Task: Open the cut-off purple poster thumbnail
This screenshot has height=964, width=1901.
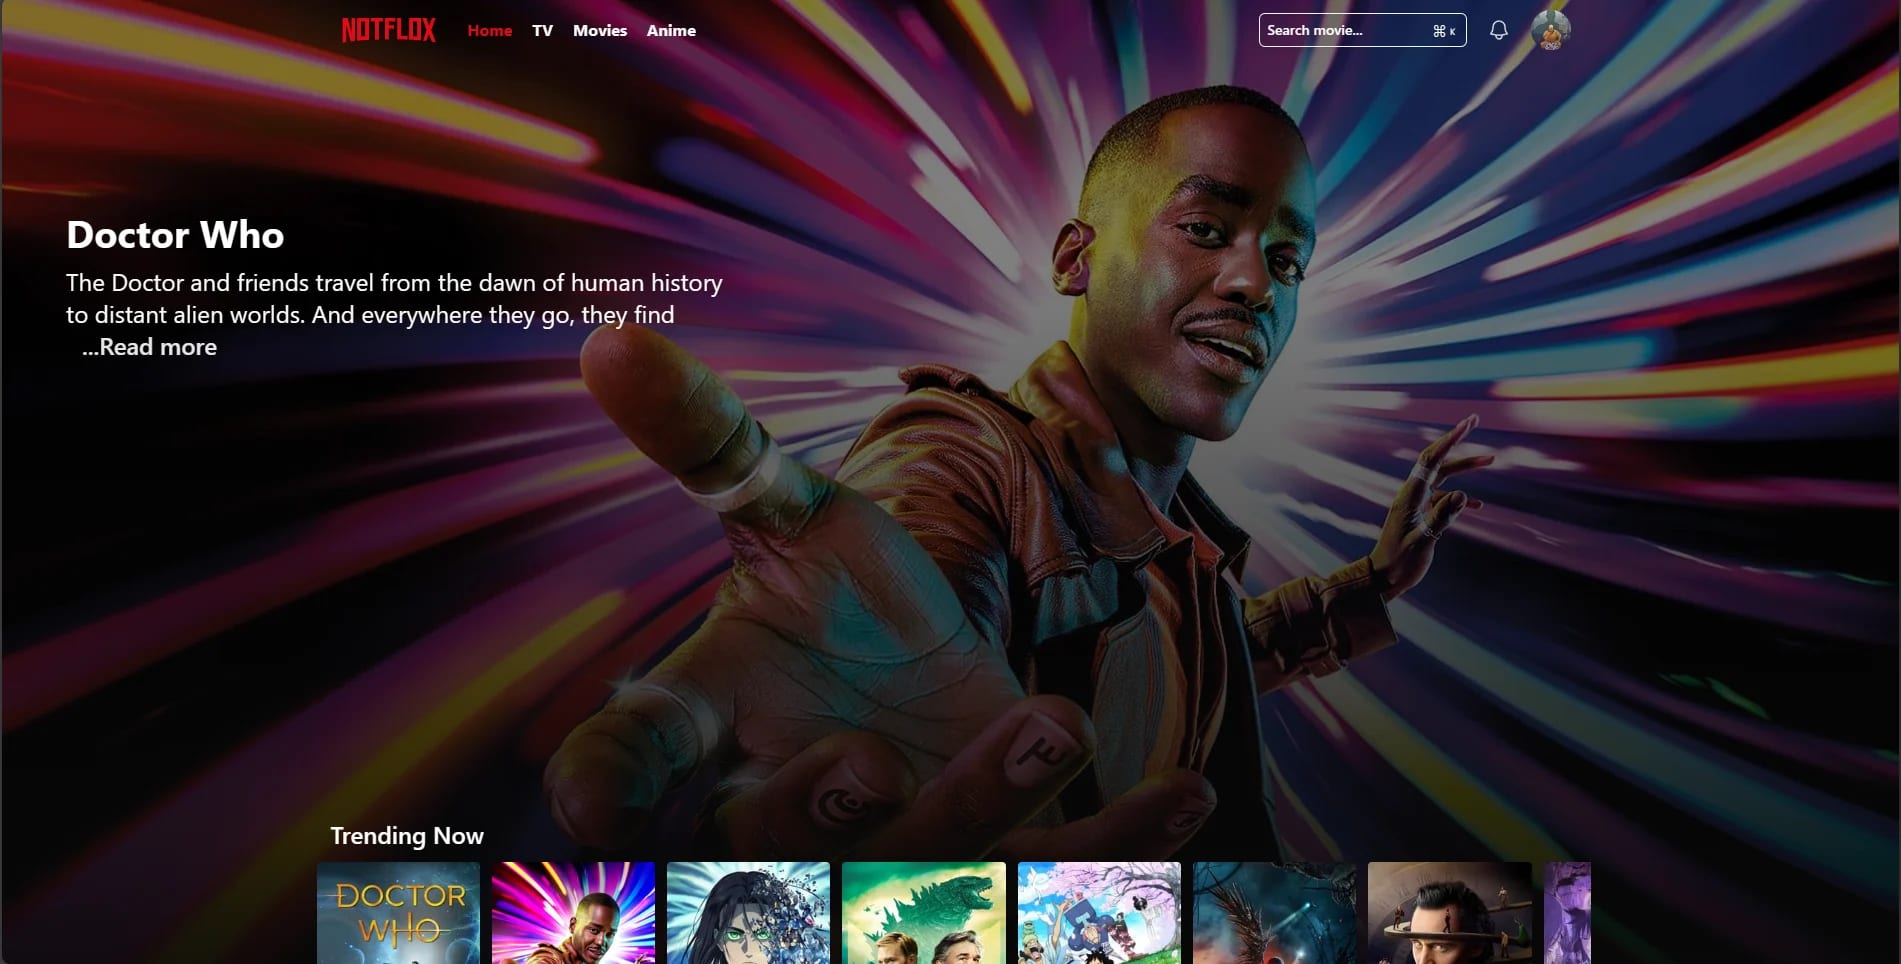Action: coord(1567,913)
